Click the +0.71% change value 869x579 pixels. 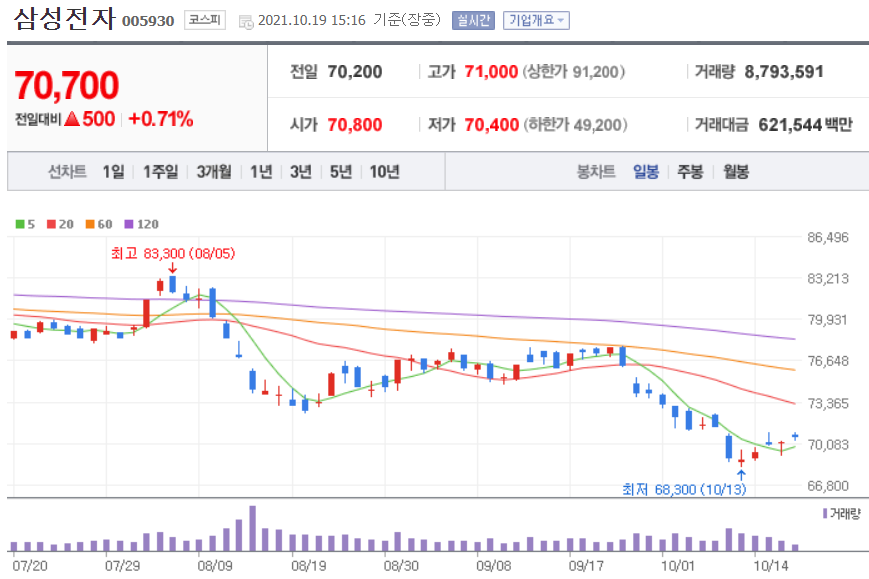(161, 119)
